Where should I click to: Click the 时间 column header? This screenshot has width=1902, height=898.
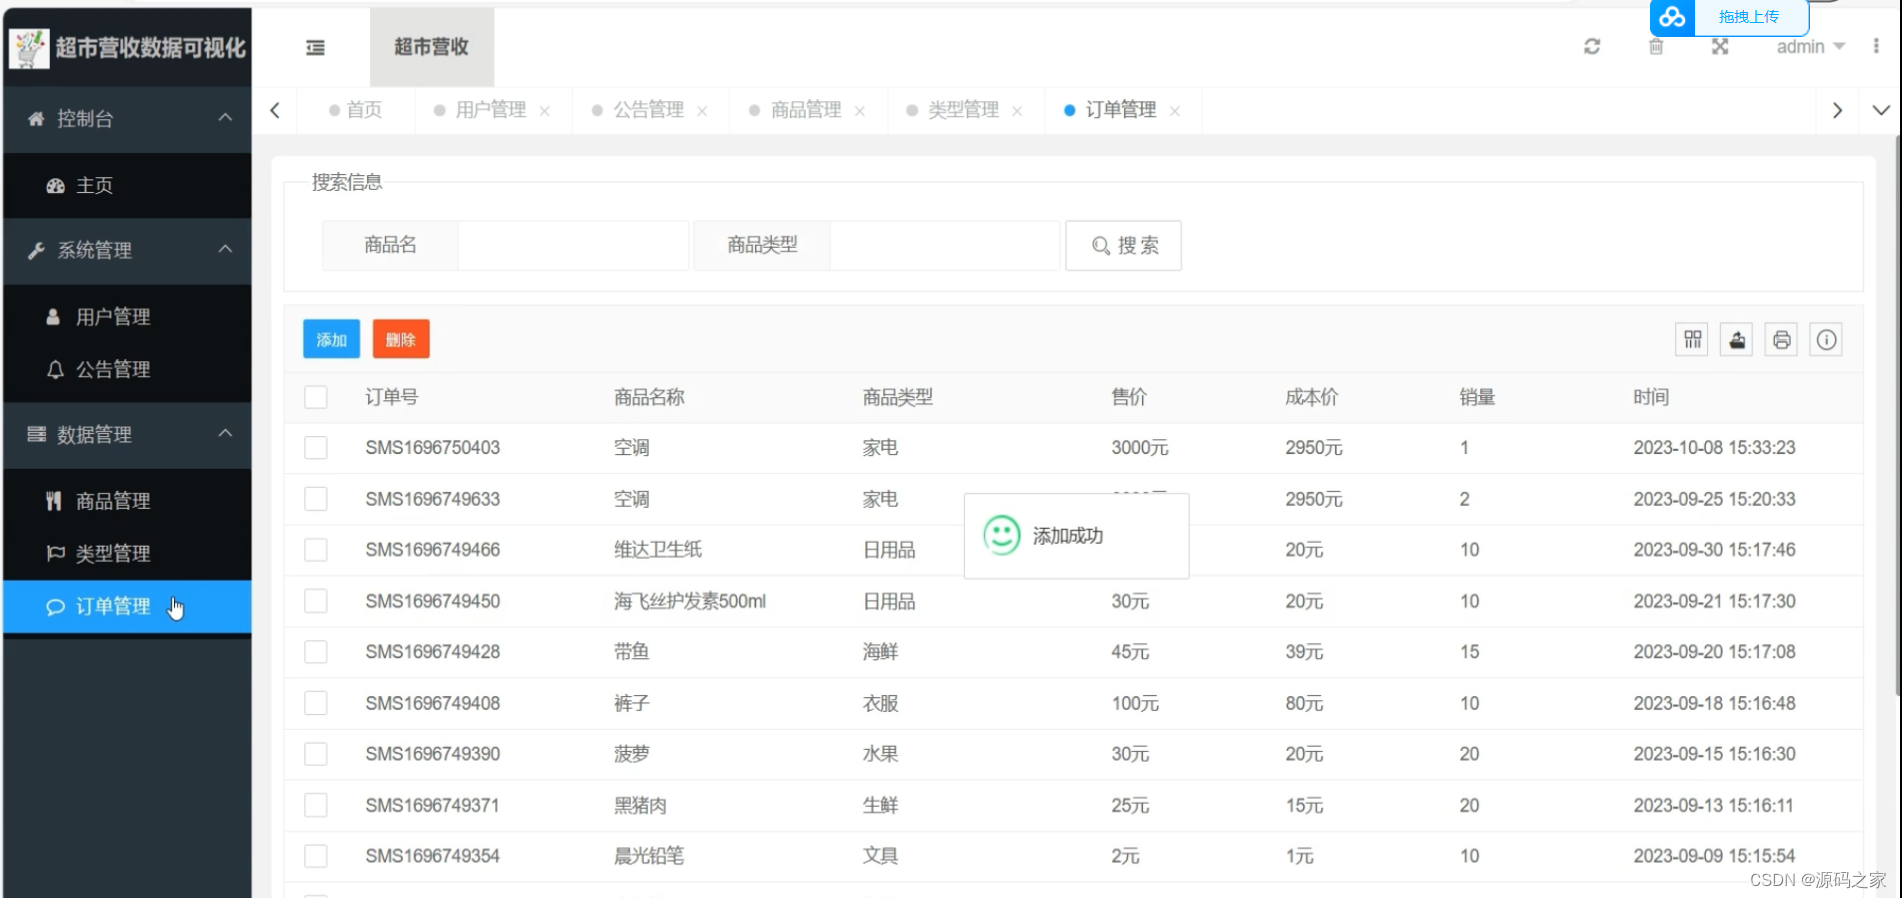click(x=1651, y=397)
